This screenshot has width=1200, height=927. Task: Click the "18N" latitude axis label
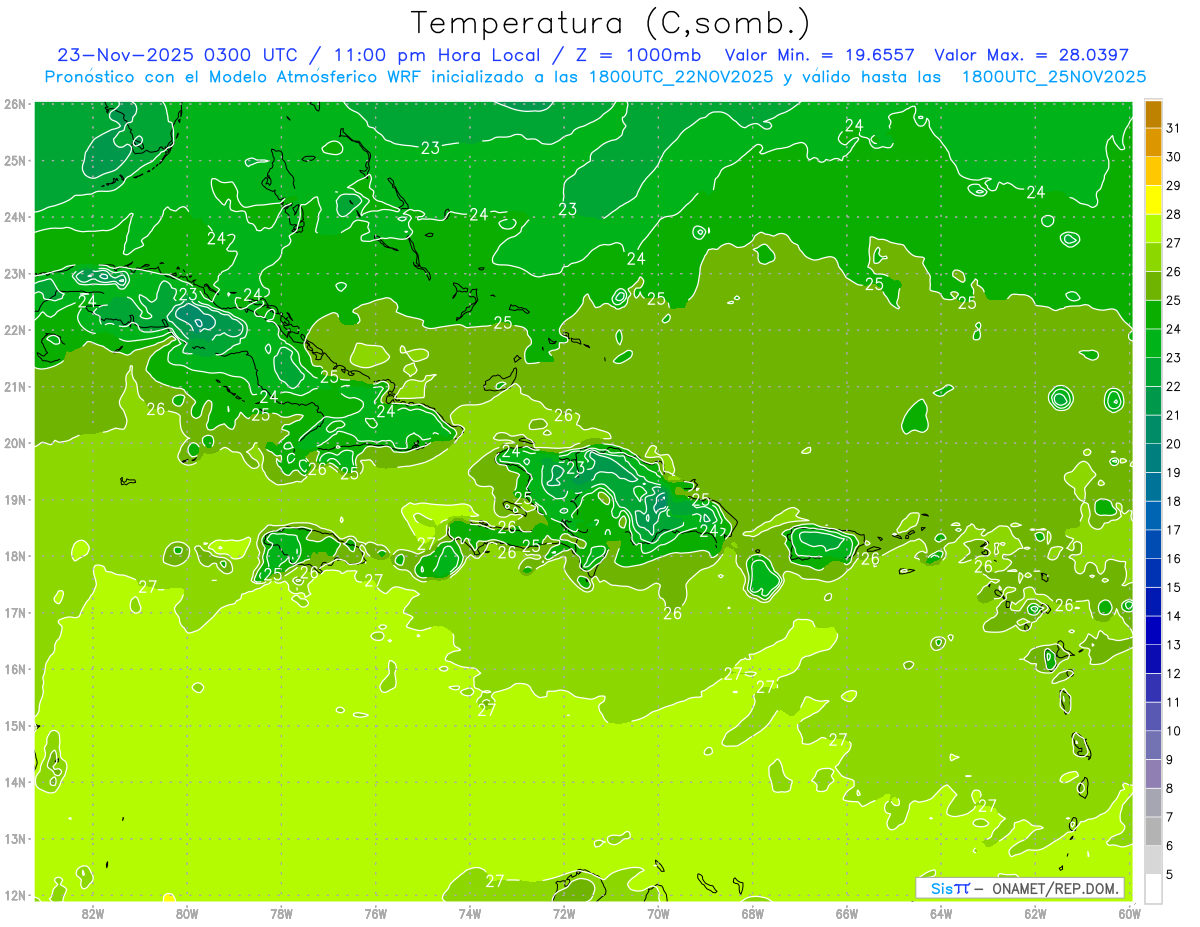point(15,556)
